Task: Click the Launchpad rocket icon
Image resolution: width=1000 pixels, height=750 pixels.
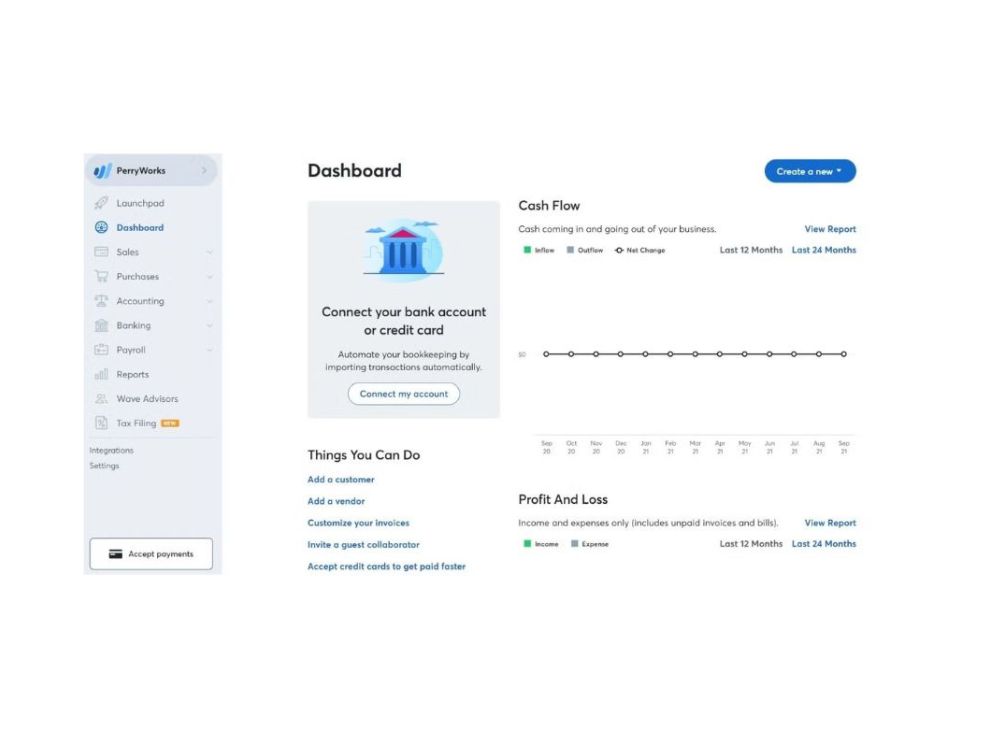Action: pyautogui.click(x=101, y=203)
